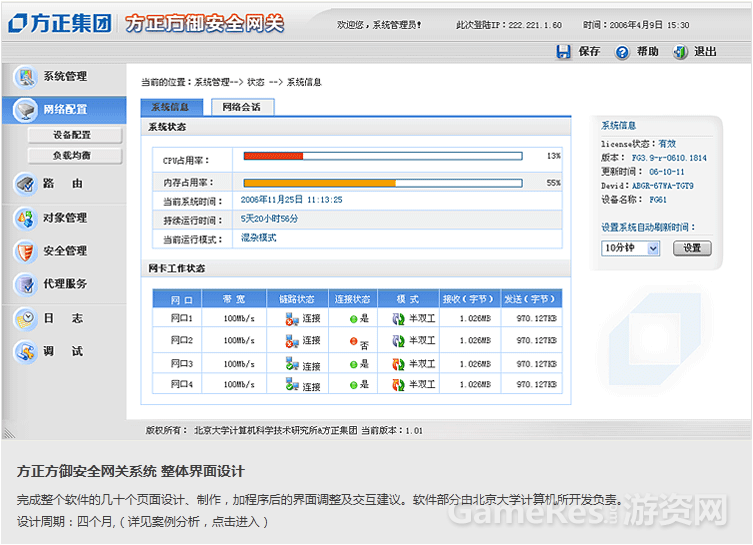The height and width of the screenshot is (545, 753).
Task: Click the 详见案例分析，点击进入 link text
Action: 193,521
